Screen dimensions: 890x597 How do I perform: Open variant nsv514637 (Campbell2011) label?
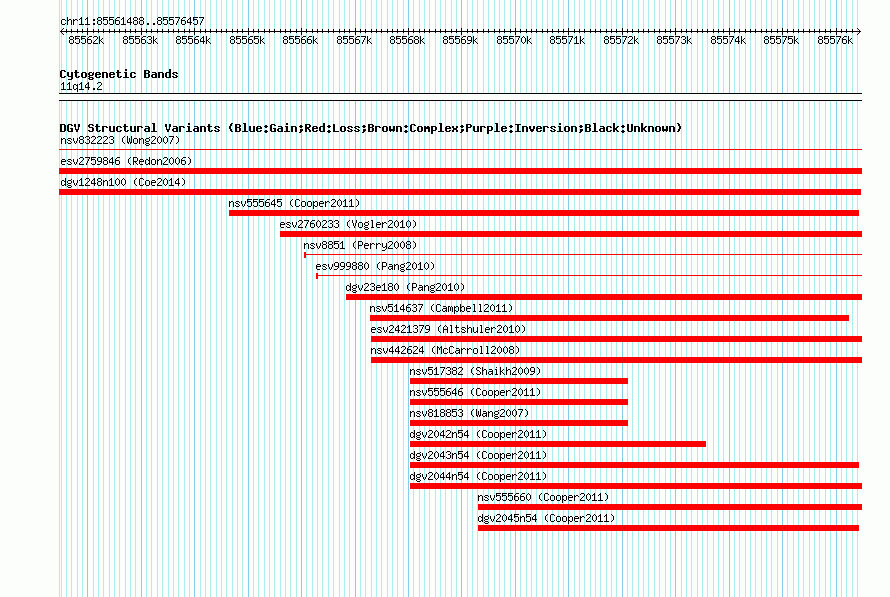point(441,308)
